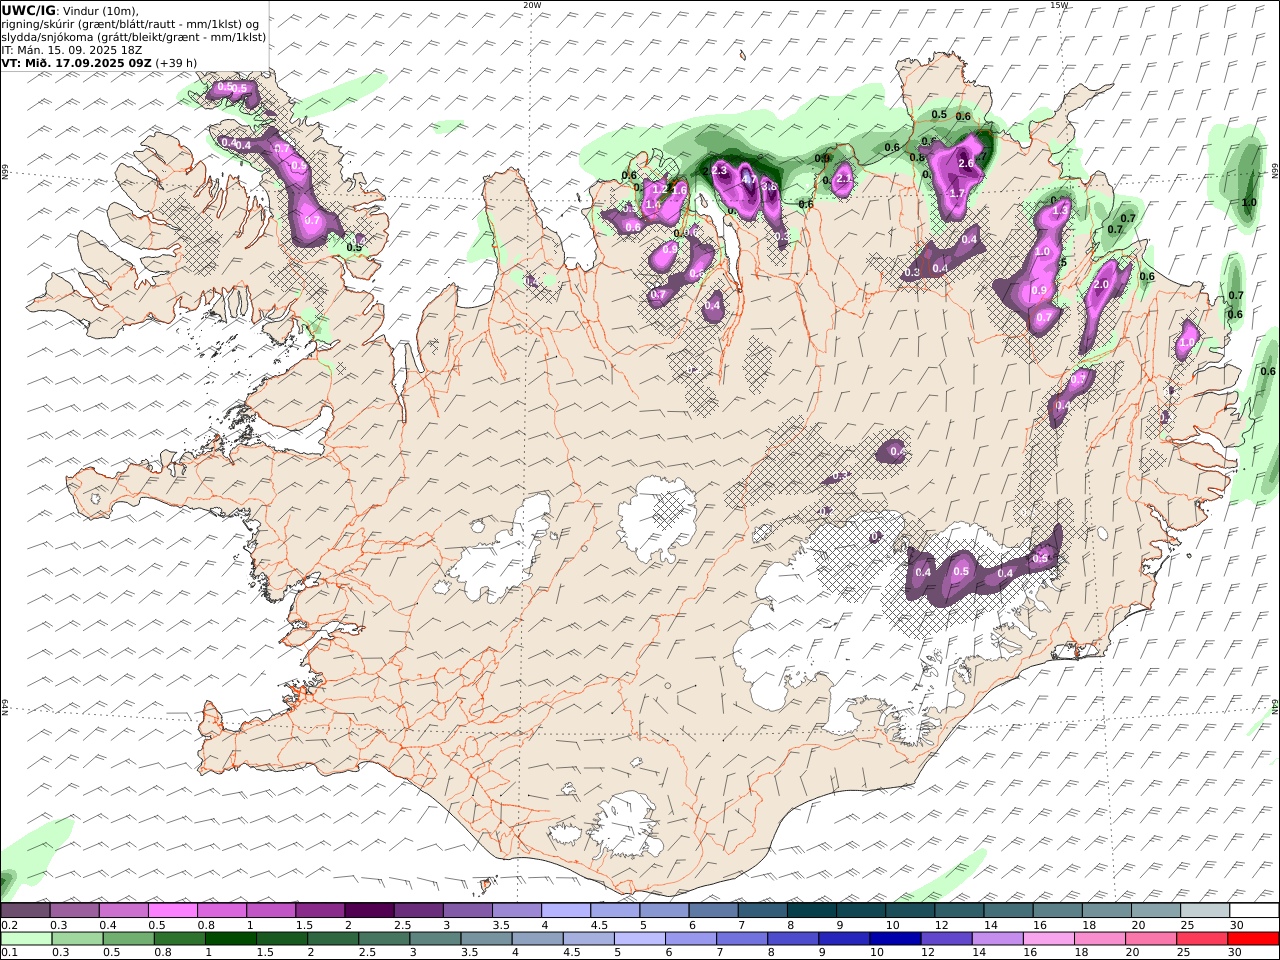
Task: Click the 'slydda/snjókoma' legend description line
Action: 133,36
